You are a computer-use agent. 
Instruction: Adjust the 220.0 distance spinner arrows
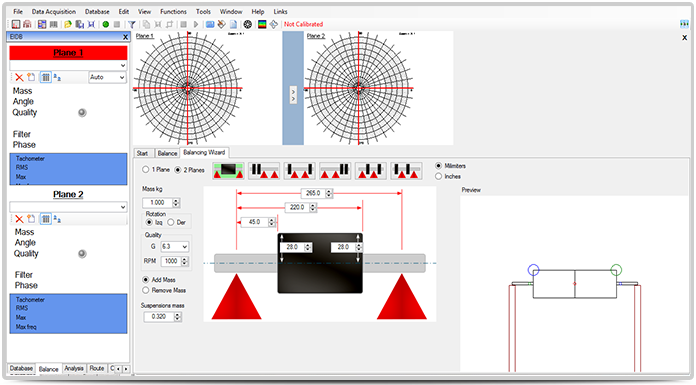point(313,207)
